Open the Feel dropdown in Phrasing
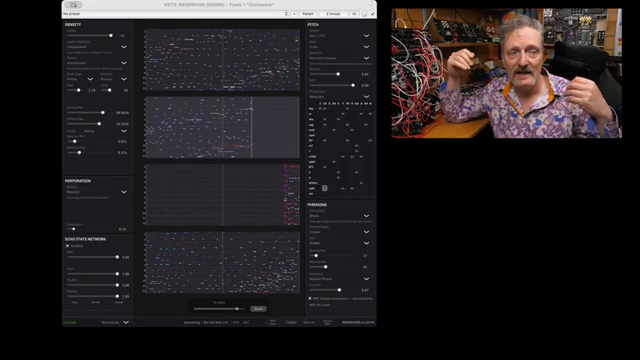 pos(339,243)
